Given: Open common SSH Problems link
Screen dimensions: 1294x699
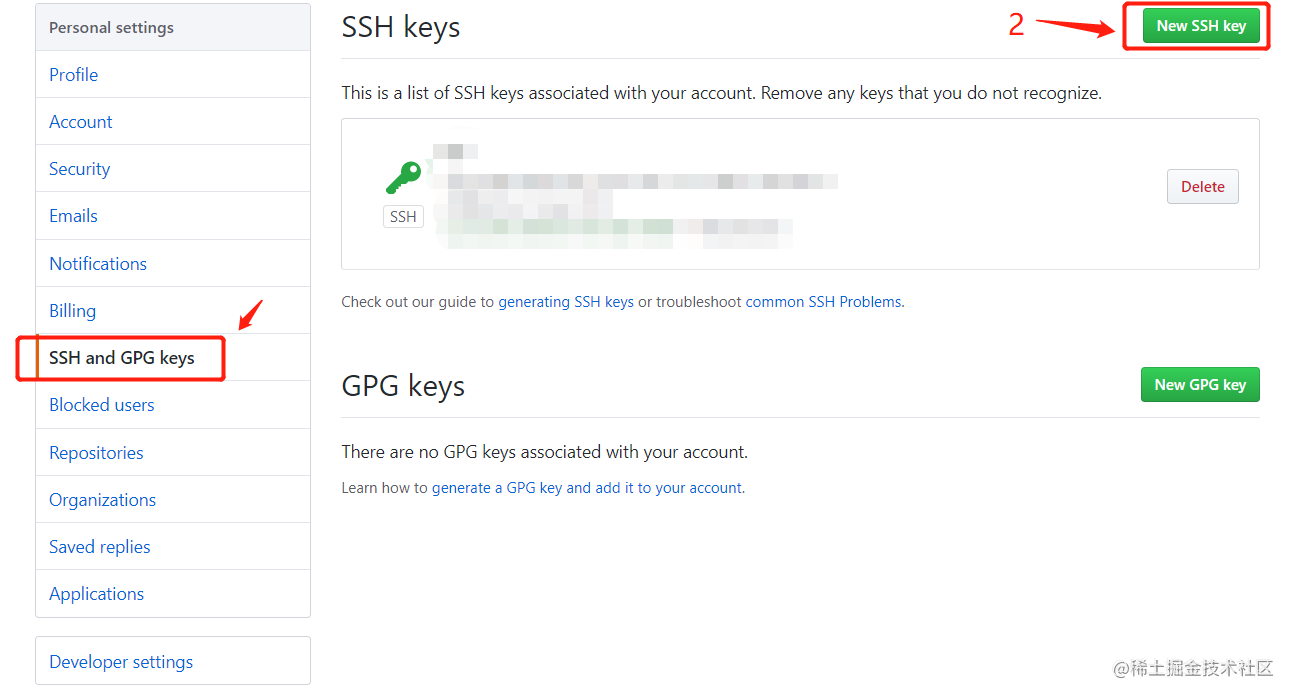Looking at the screenshot, I should (823, 302).
